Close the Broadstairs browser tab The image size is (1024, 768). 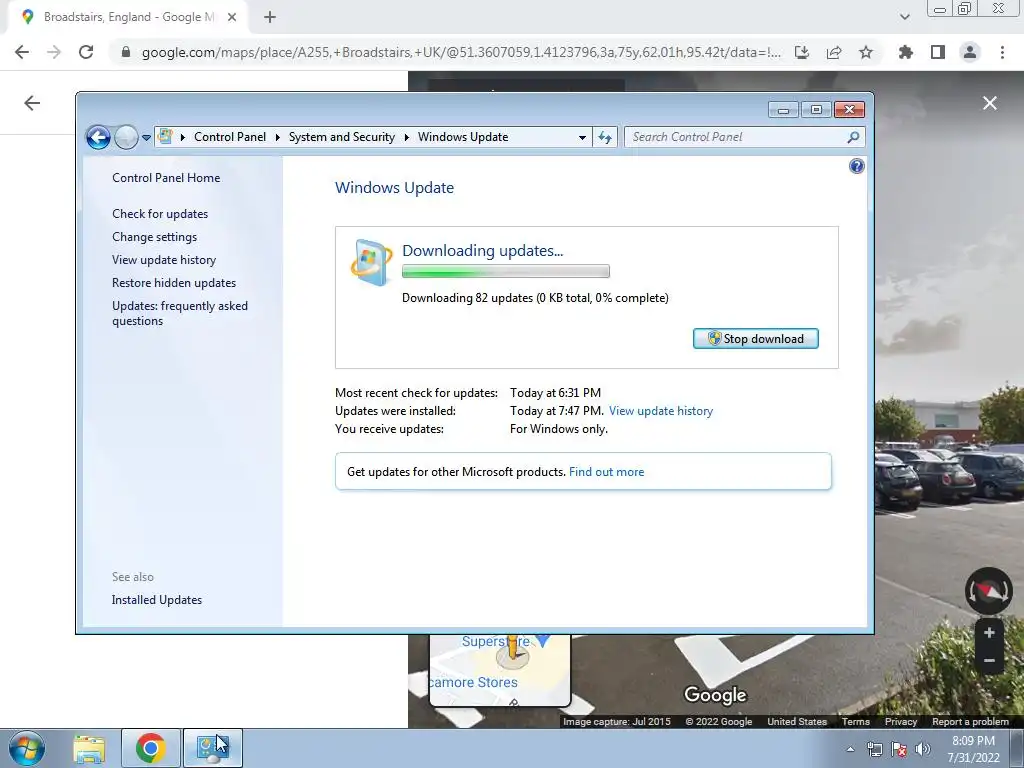click(x=232, y=17)
